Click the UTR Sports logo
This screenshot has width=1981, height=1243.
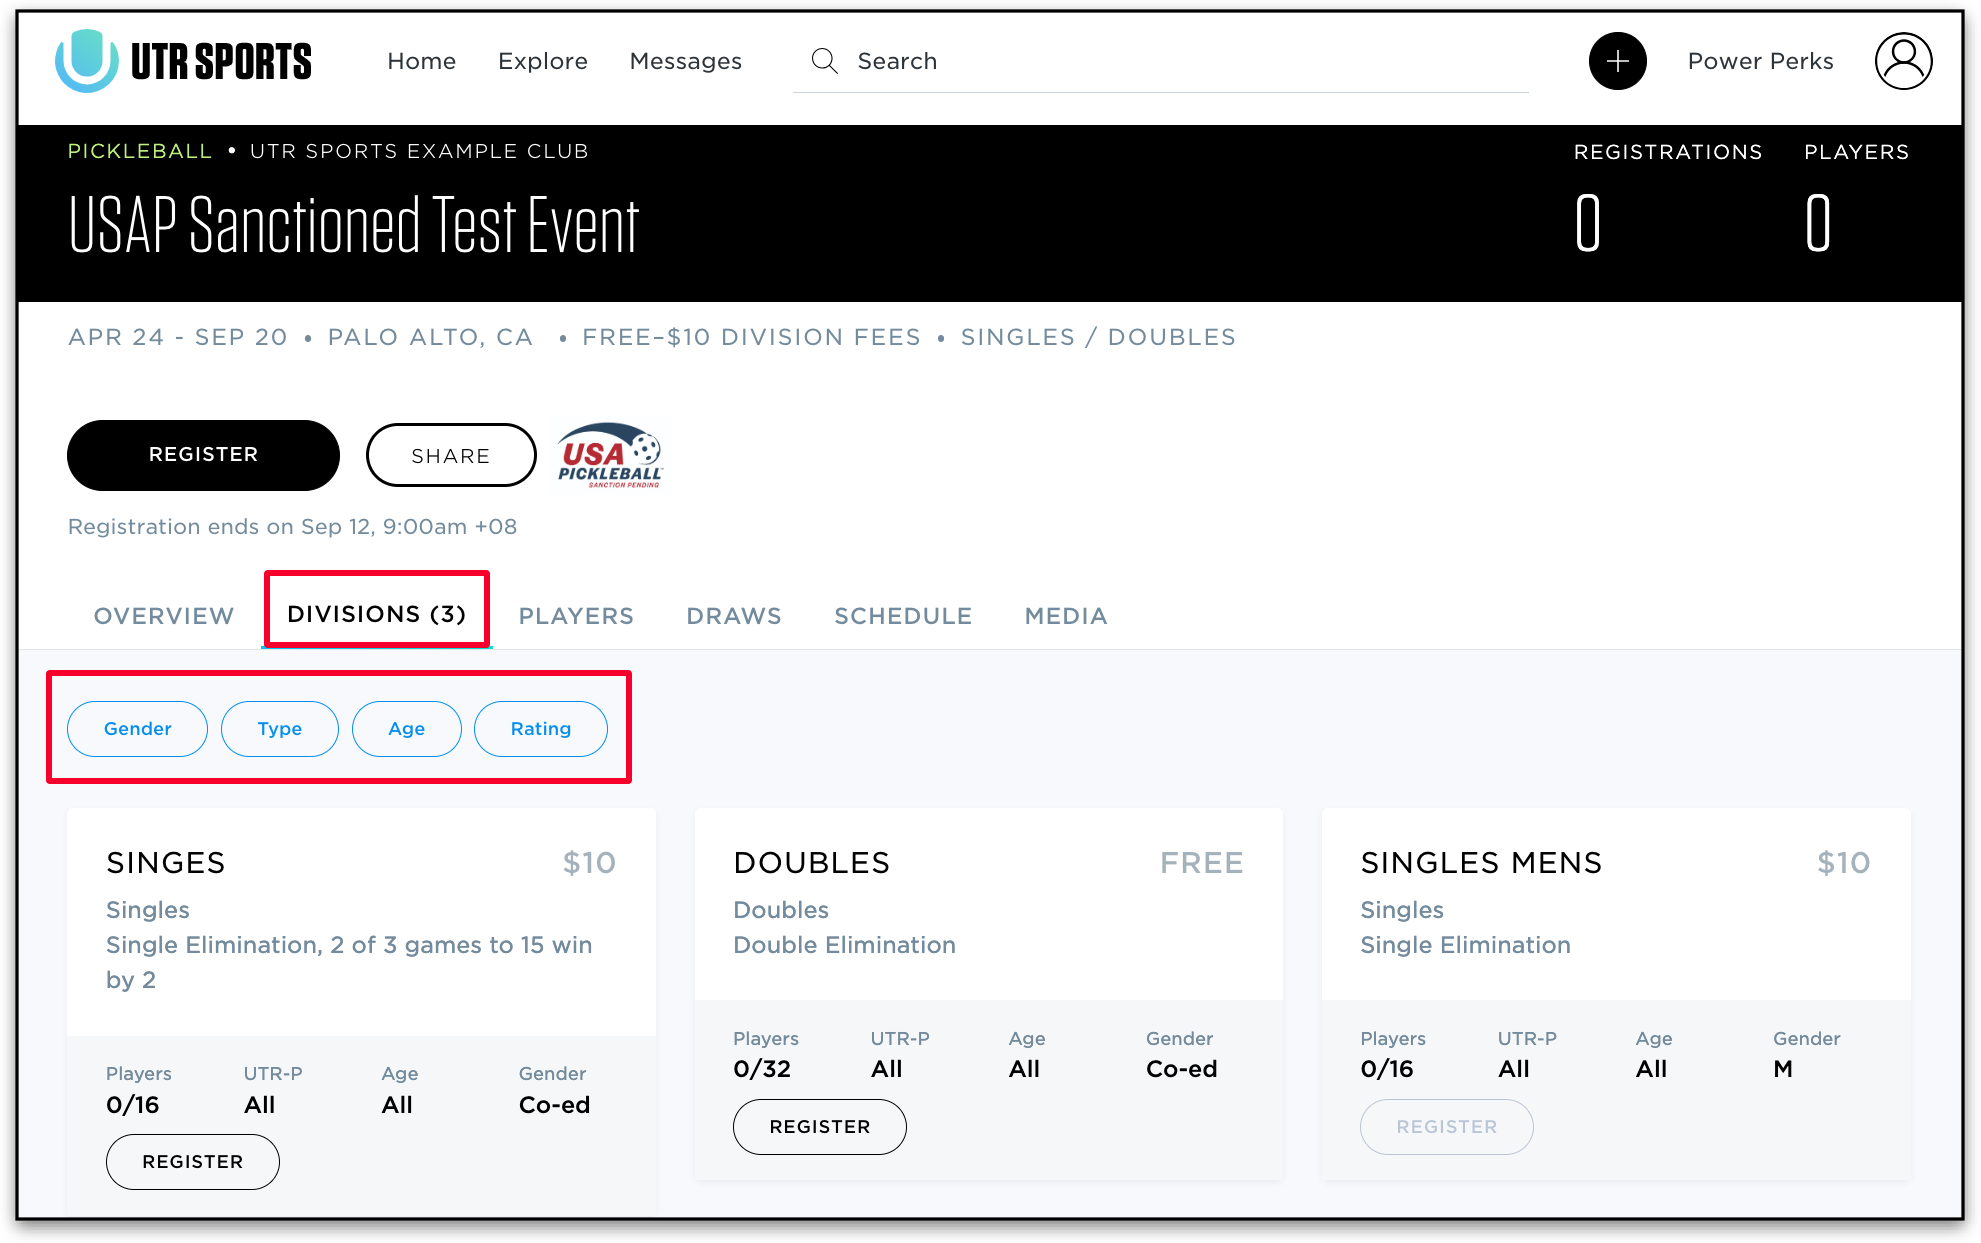click(183, 61)
